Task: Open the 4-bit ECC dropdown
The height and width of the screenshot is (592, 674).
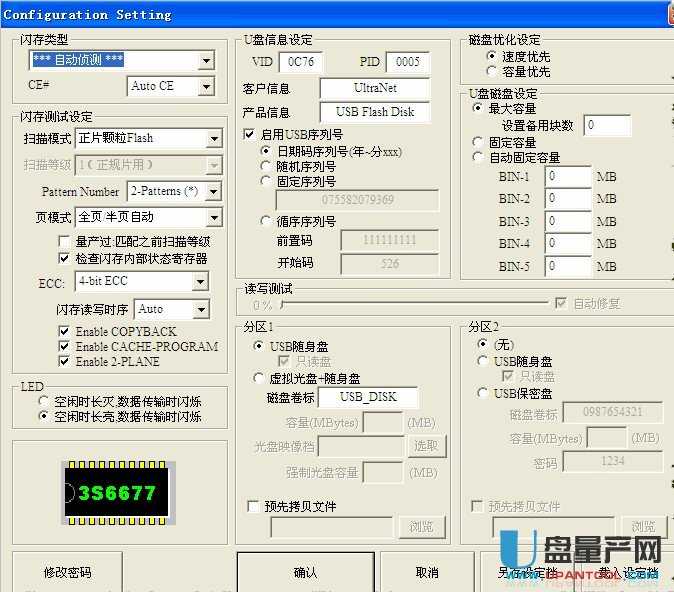Action: 200,282
